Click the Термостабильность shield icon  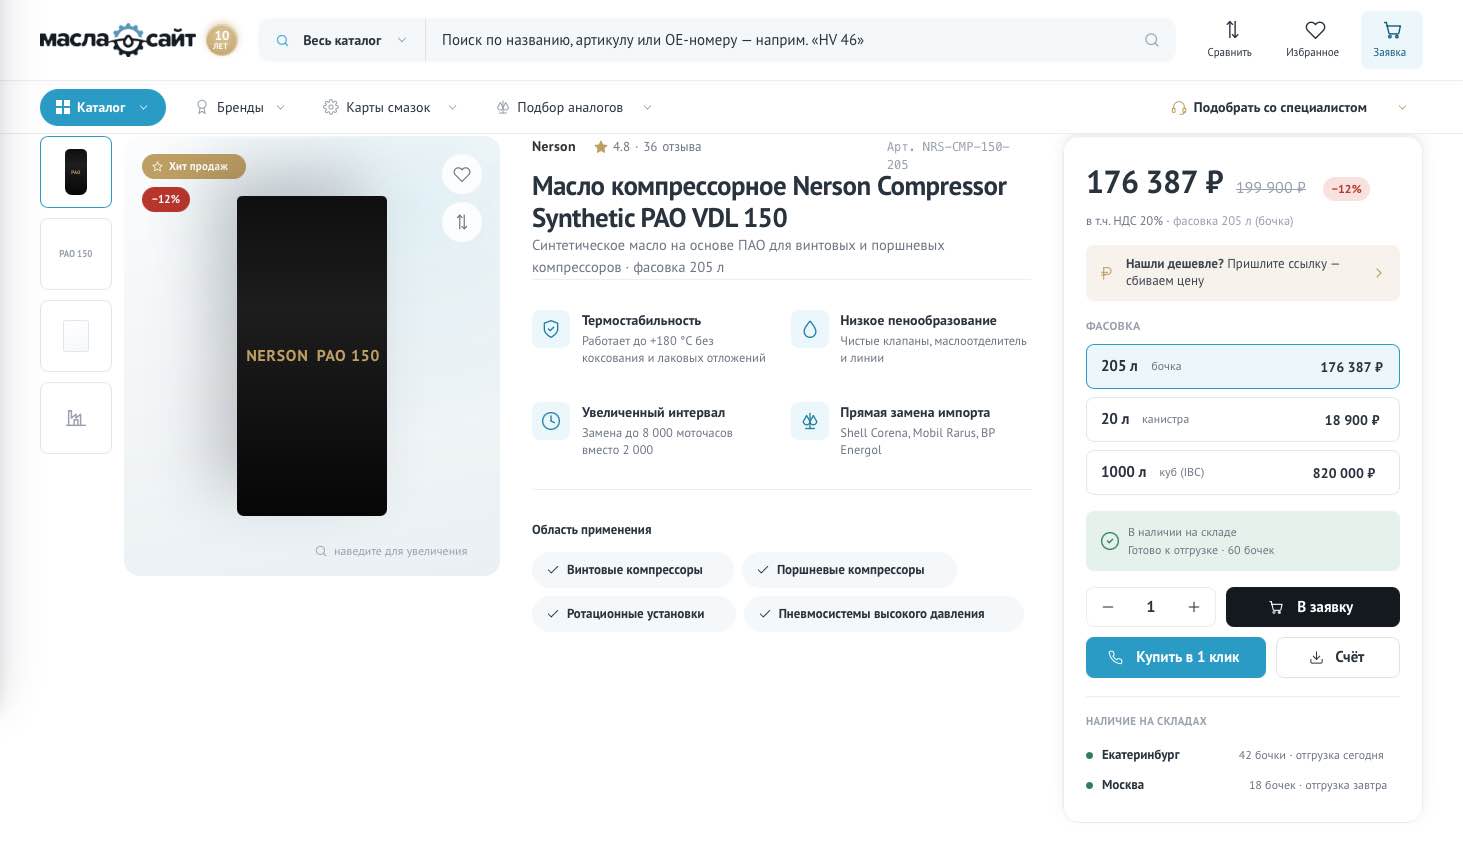click(550, 329)
